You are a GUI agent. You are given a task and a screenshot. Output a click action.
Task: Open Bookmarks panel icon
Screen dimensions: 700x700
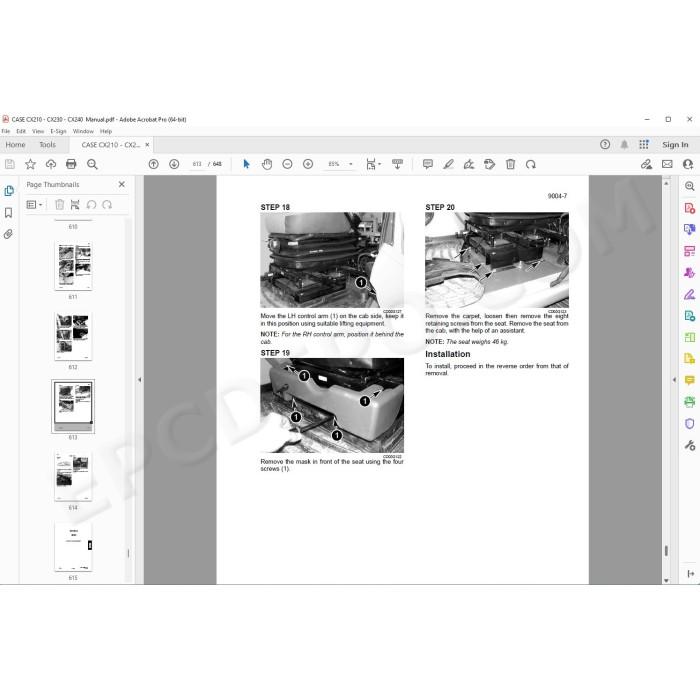pos(8,212)
